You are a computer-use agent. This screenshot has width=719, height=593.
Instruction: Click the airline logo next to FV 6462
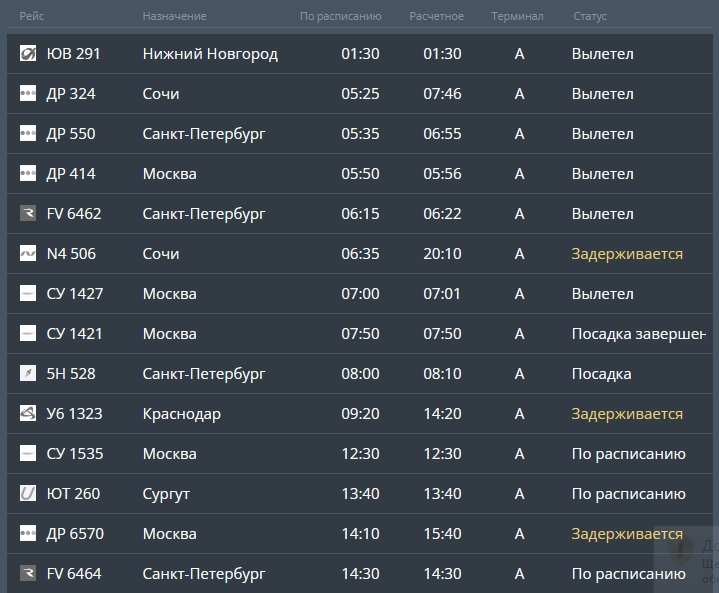(x=28, y=214)
